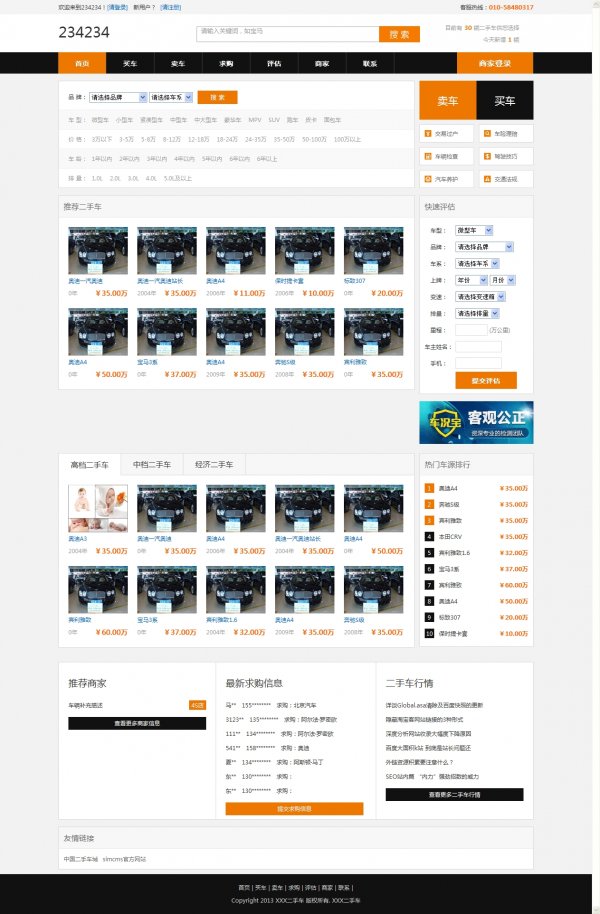Open the 卖车 navigation item
The image size is (600, 914).
pos(178,63)
